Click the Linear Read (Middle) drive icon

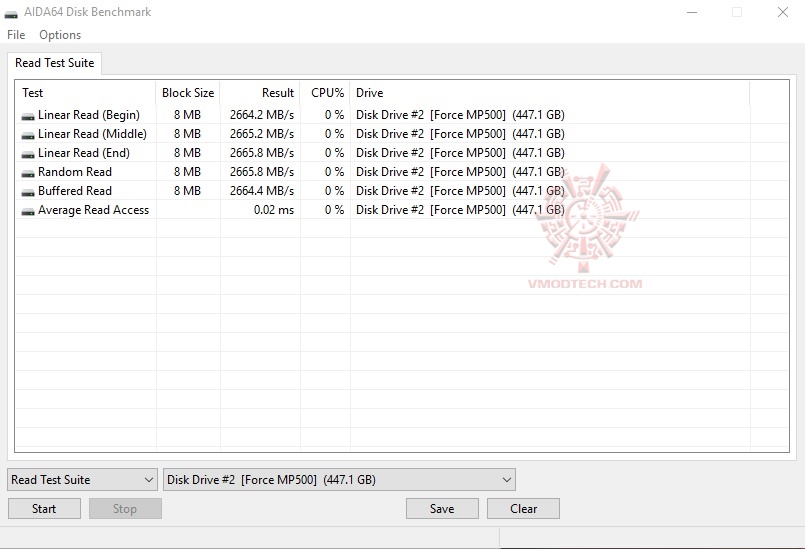click(x=28, y=135)
